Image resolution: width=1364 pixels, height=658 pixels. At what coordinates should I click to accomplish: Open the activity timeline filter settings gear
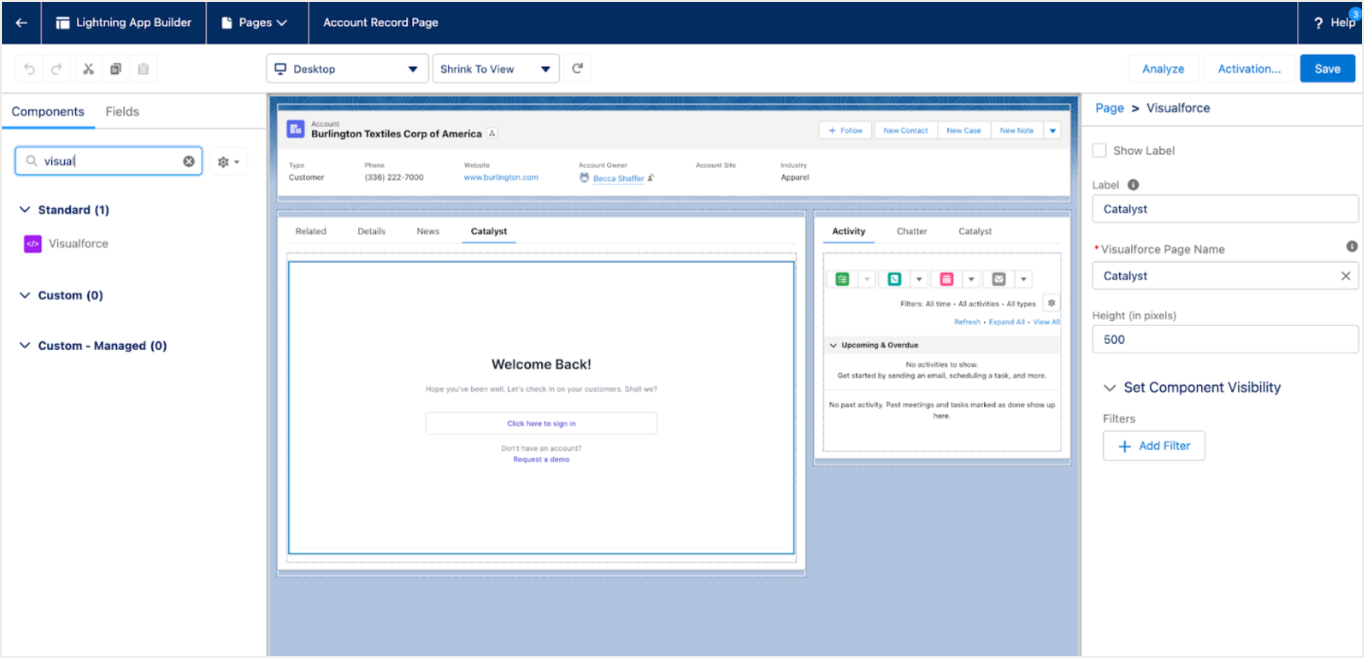coord(1051,302)
